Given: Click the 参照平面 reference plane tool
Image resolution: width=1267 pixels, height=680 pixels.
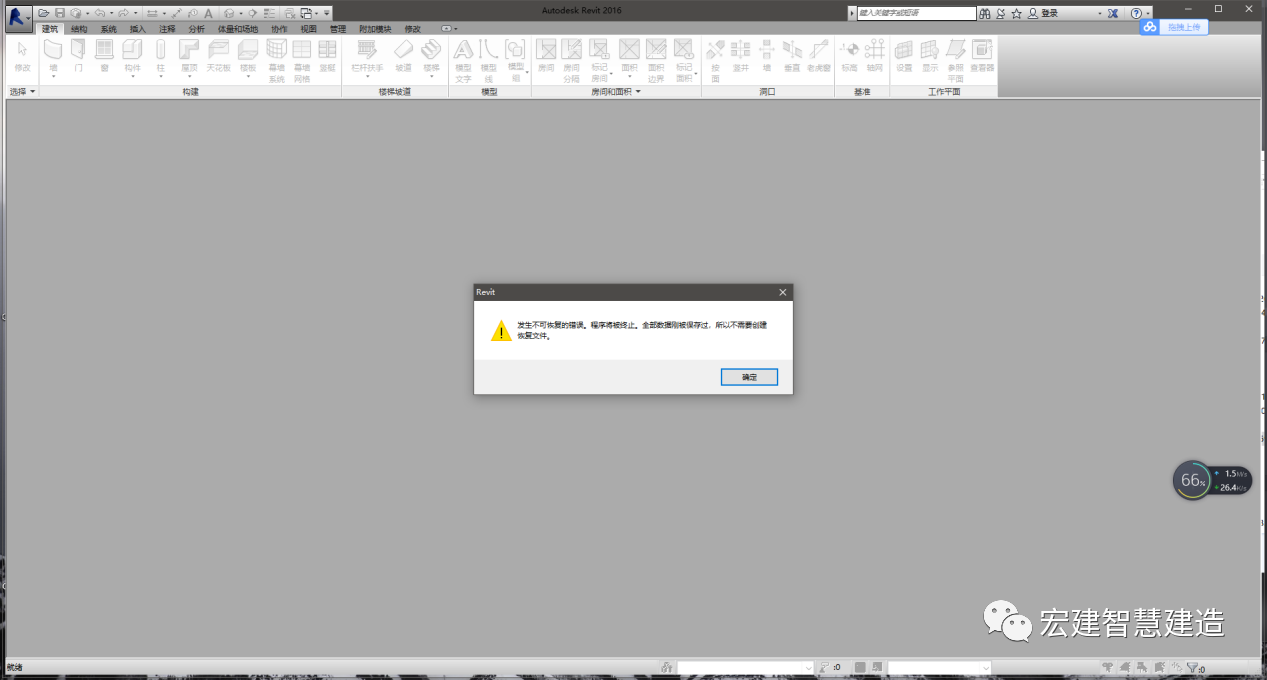Looking at the screenshot, I should (956, 59).
